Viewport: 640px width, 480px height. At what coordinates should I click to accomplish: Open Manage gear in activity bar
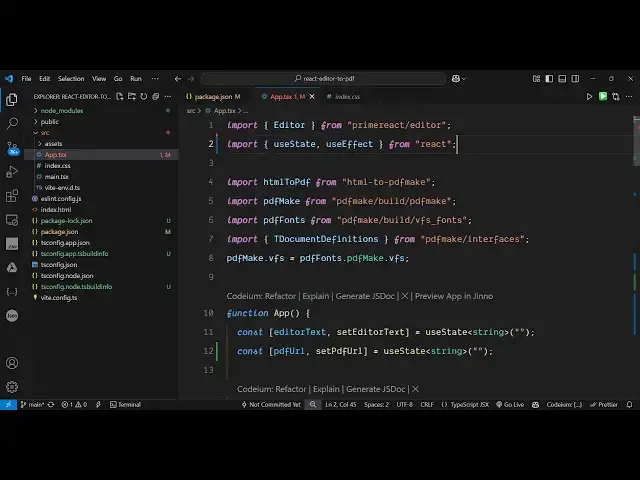coord(12,387)
